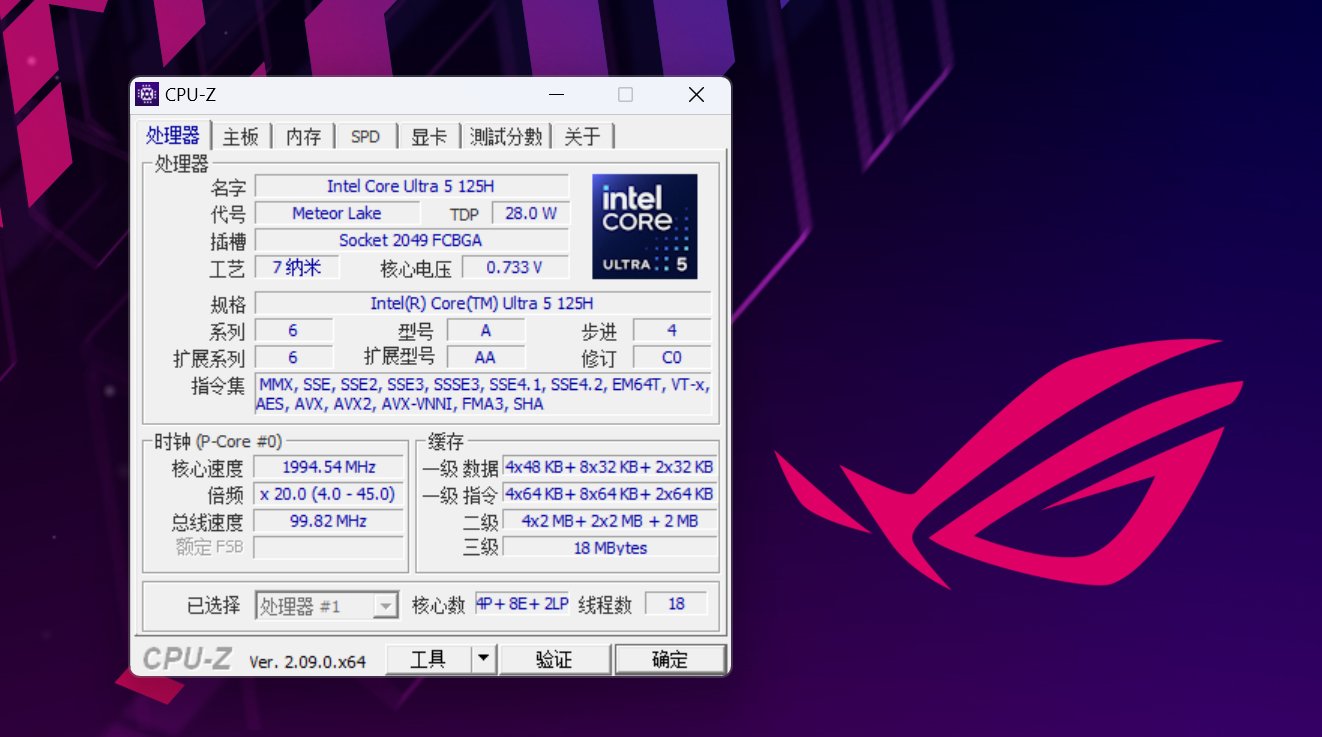Screen dimensions: 1322x737
Task: Click the thread count value 18
Action: point(676,603)
